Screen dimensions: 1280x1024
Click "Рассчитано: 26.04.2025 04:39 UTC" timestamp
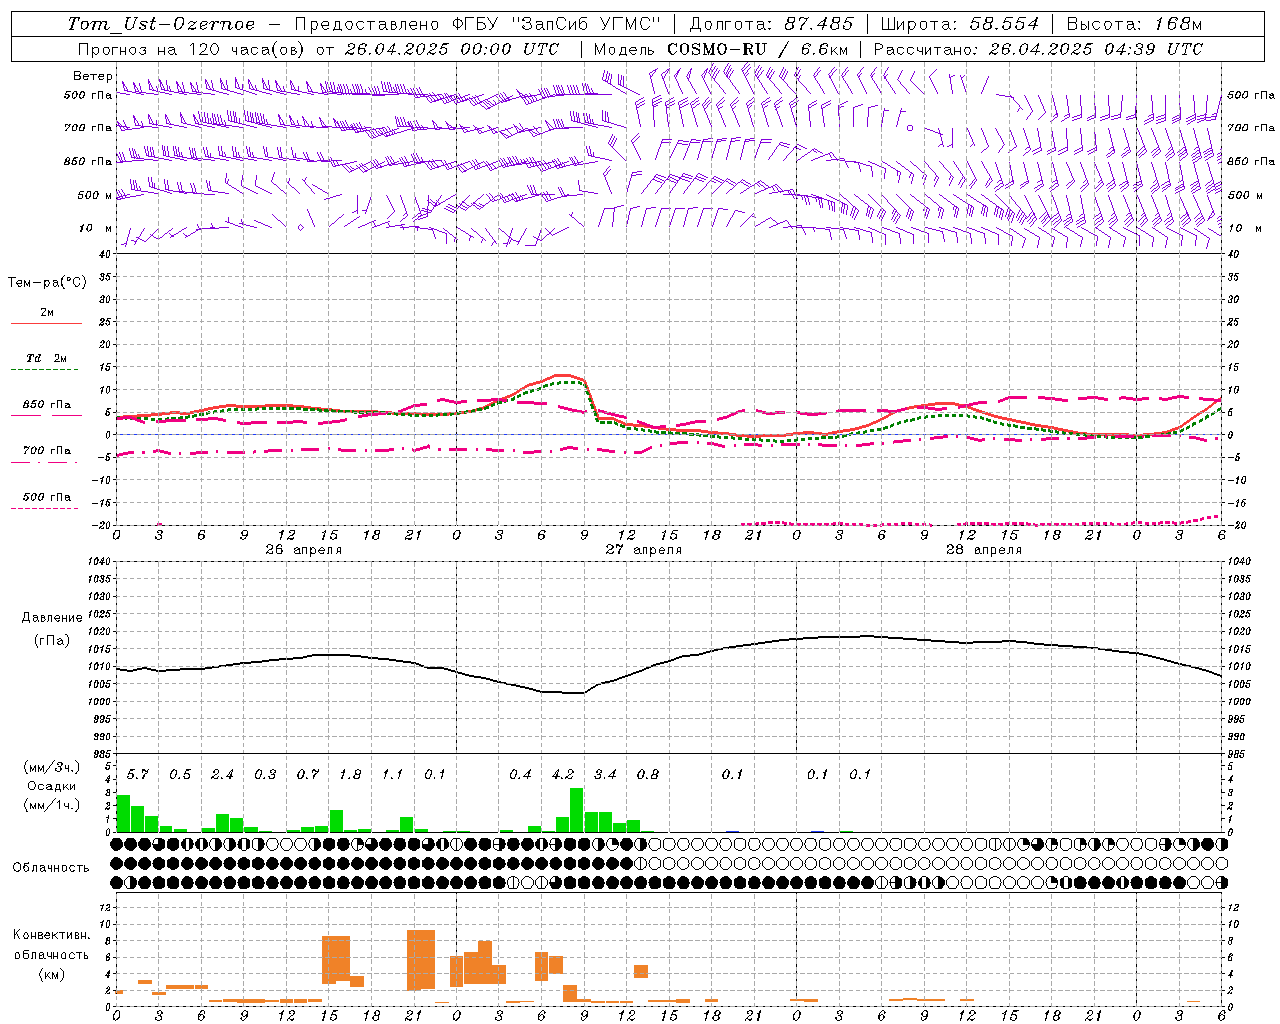[x=1038, y=49]
